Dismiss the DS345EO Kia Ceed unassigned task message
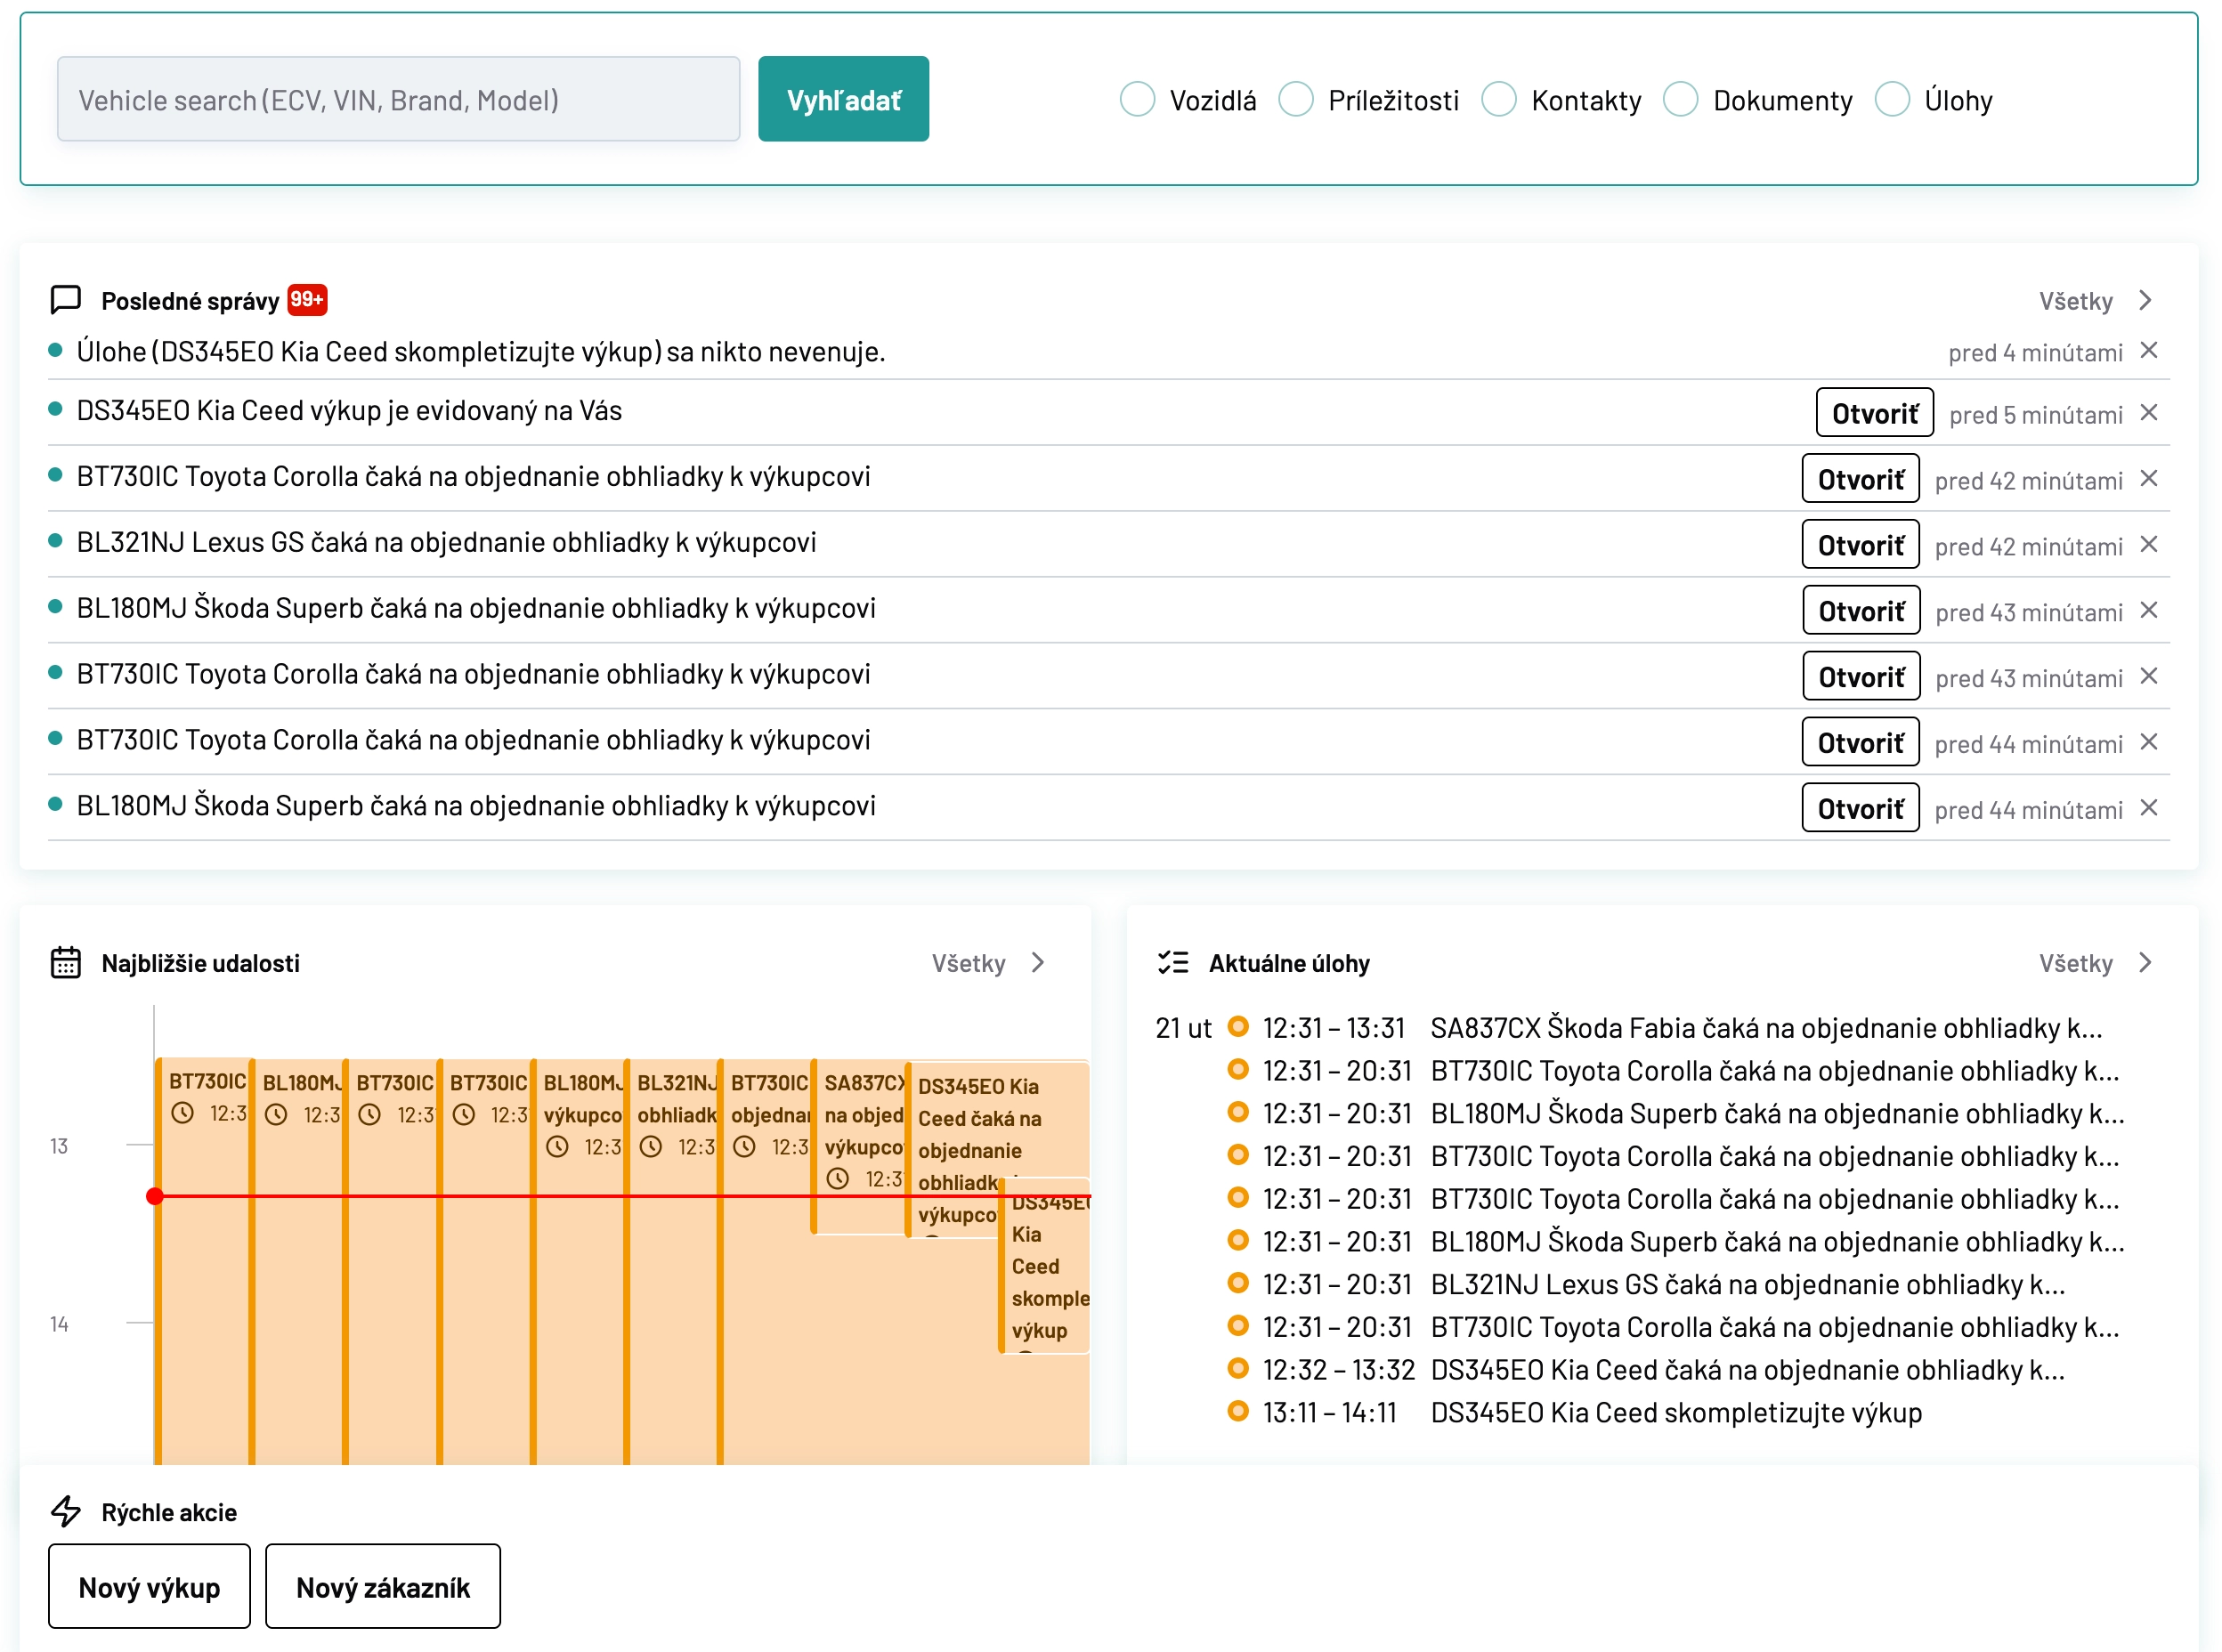The image size is (2222, 1652). coord(2151,351)
